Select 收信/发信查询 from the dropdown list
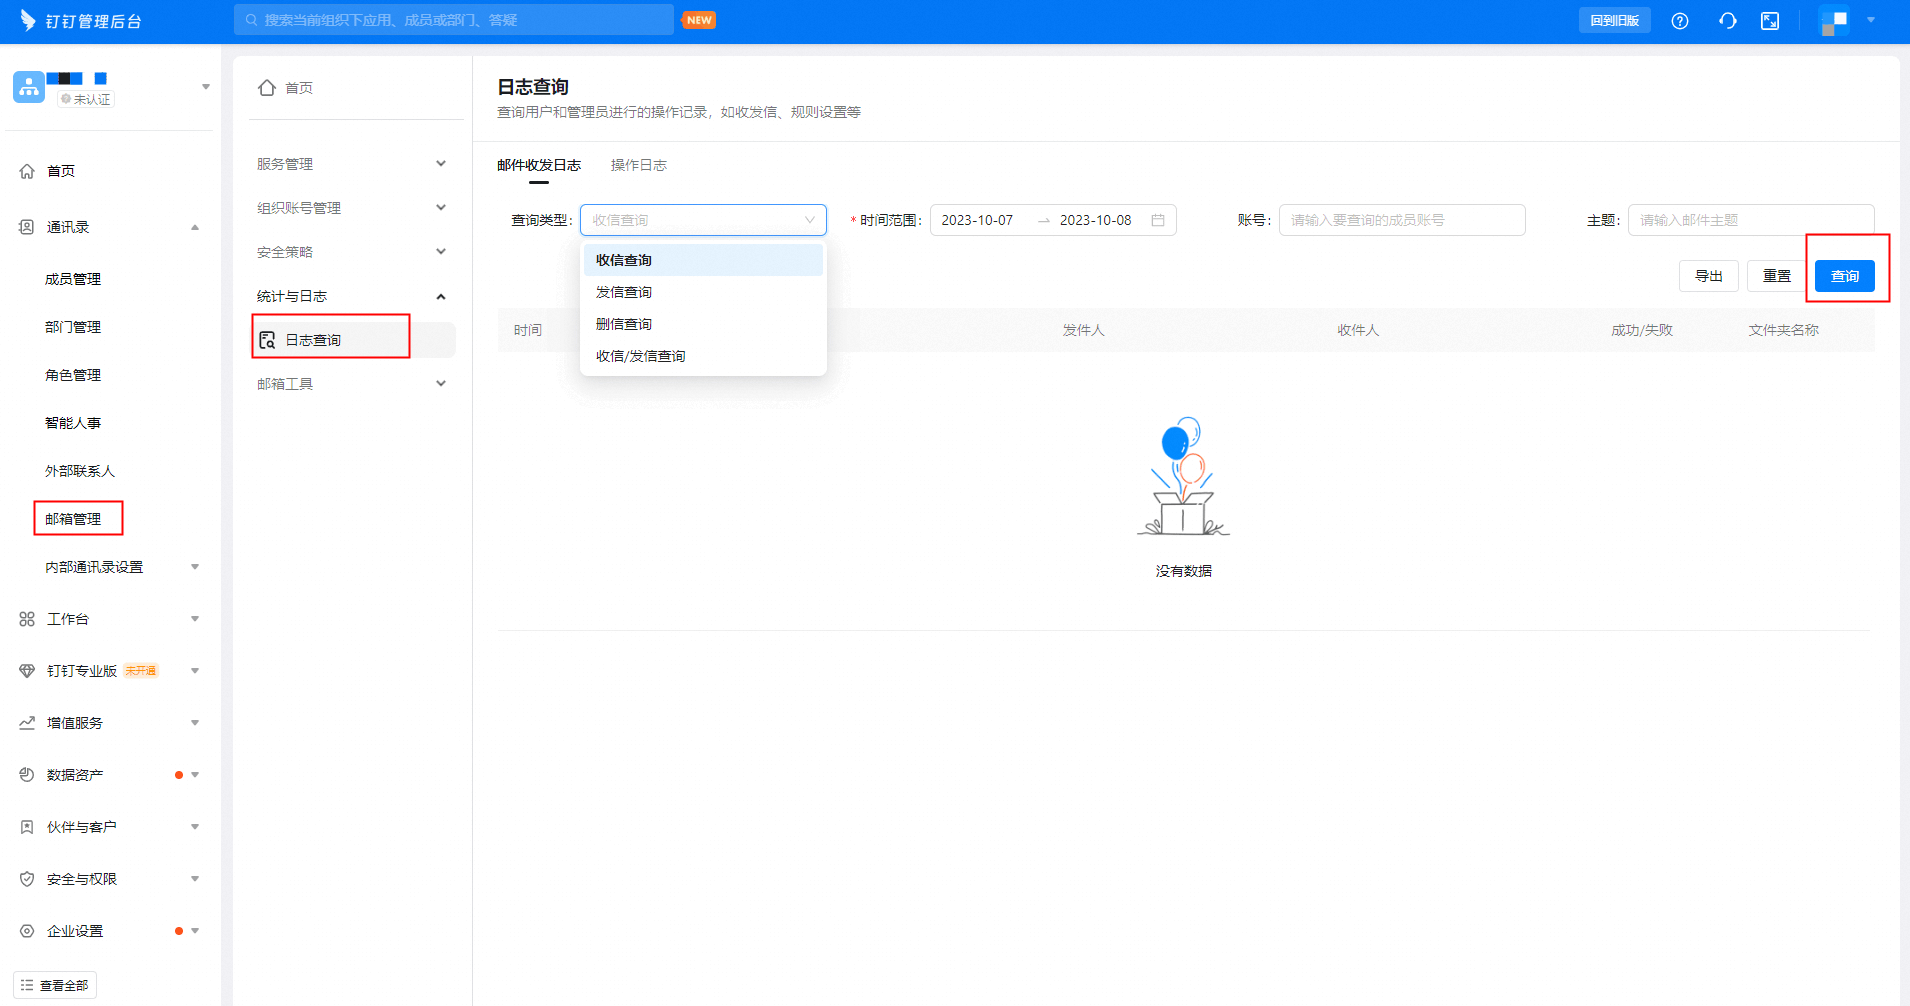1910x1006 pixels. tap(703, 356)
